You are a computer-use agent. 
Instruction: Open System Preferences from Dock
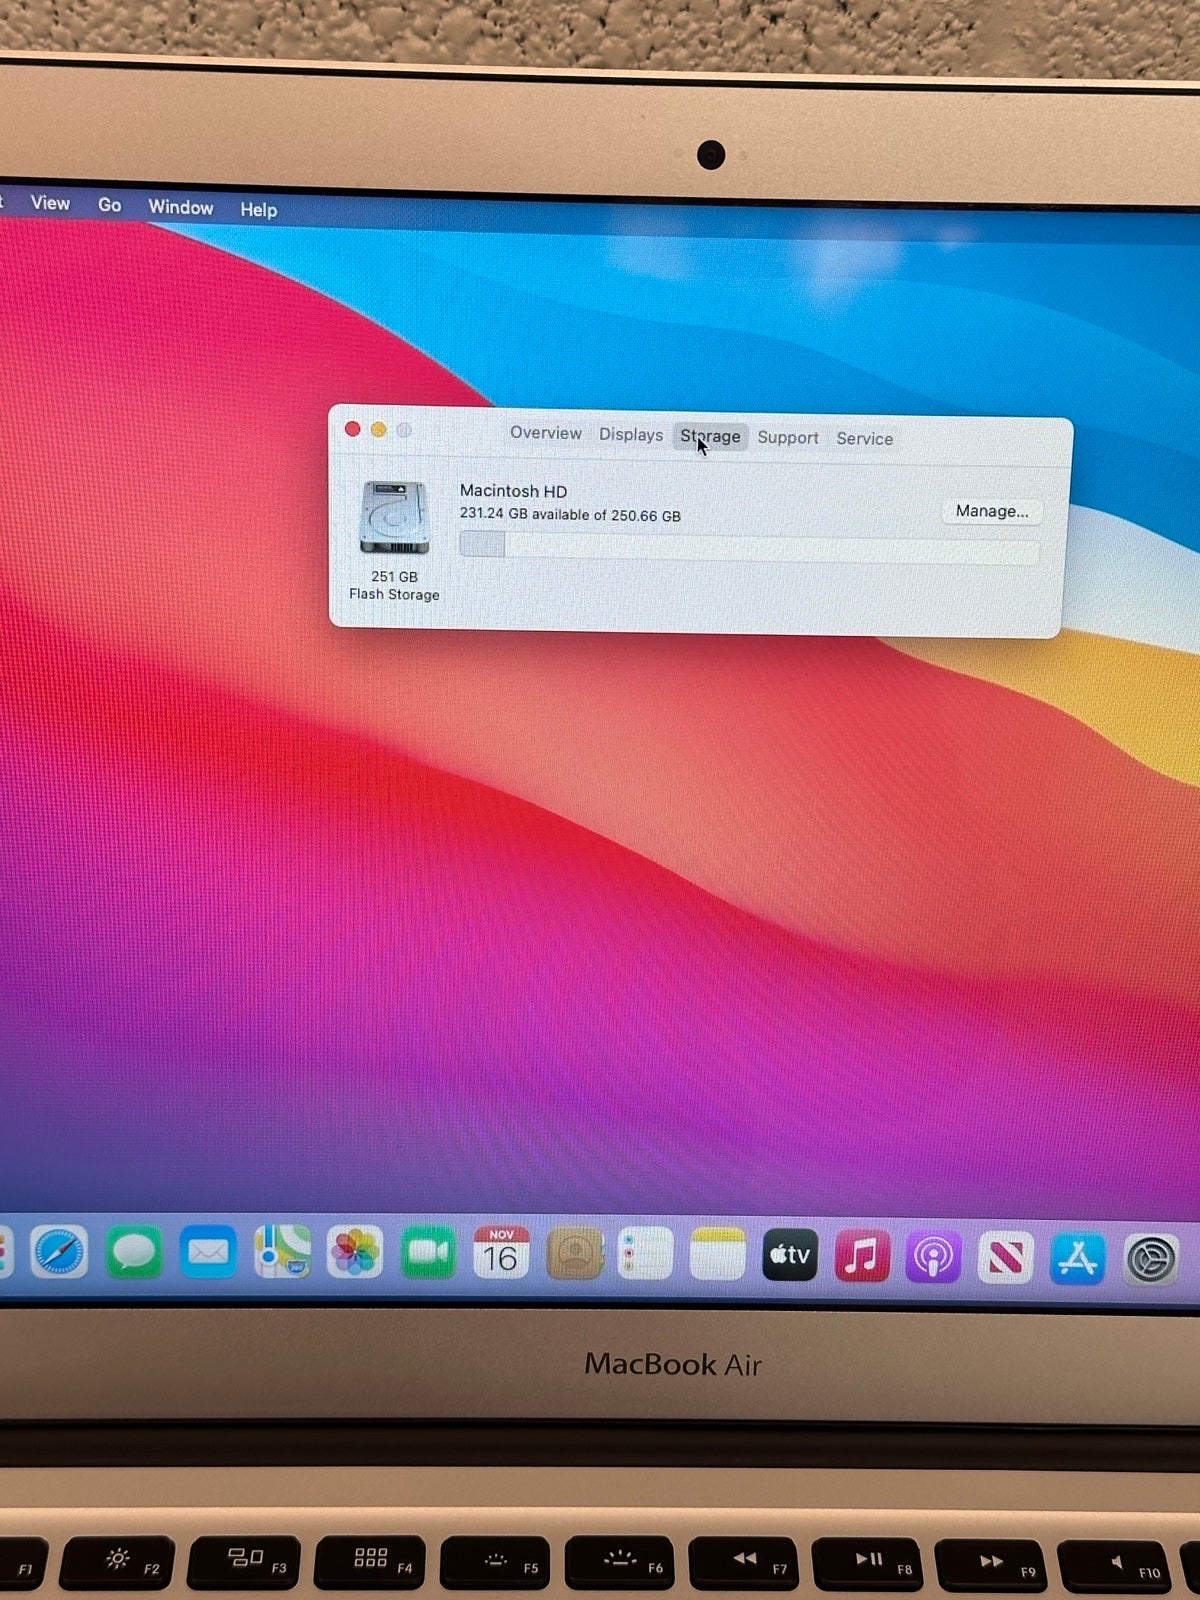[1152, 1260]
